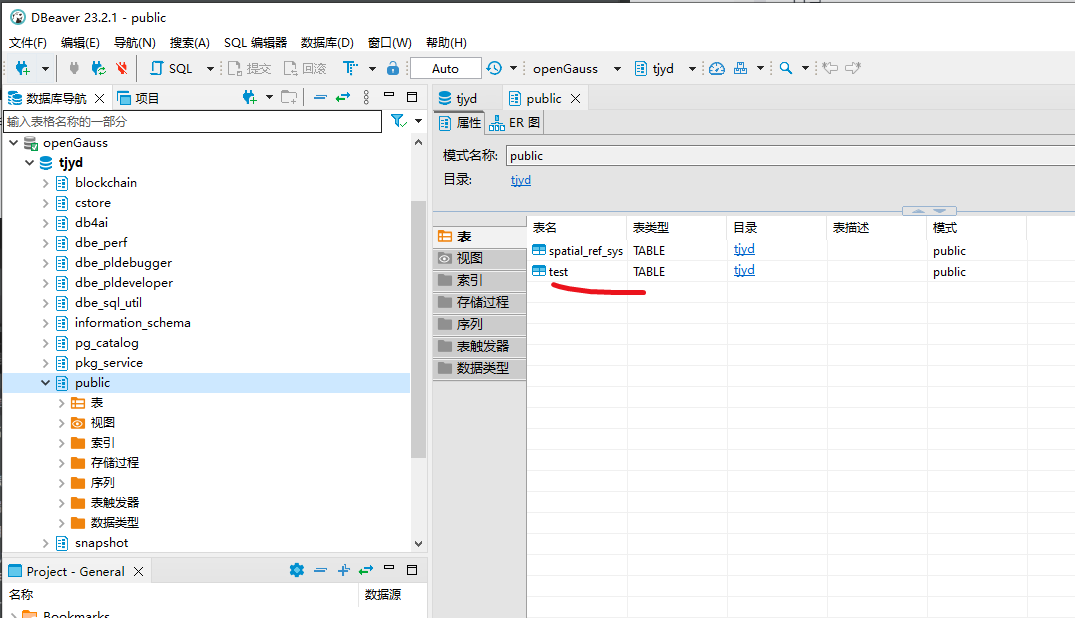Screen dimensions: 1075x618
Task: Open the tjyd database selector dropdown
Action: pyautogui.click(x=694, y=68)
